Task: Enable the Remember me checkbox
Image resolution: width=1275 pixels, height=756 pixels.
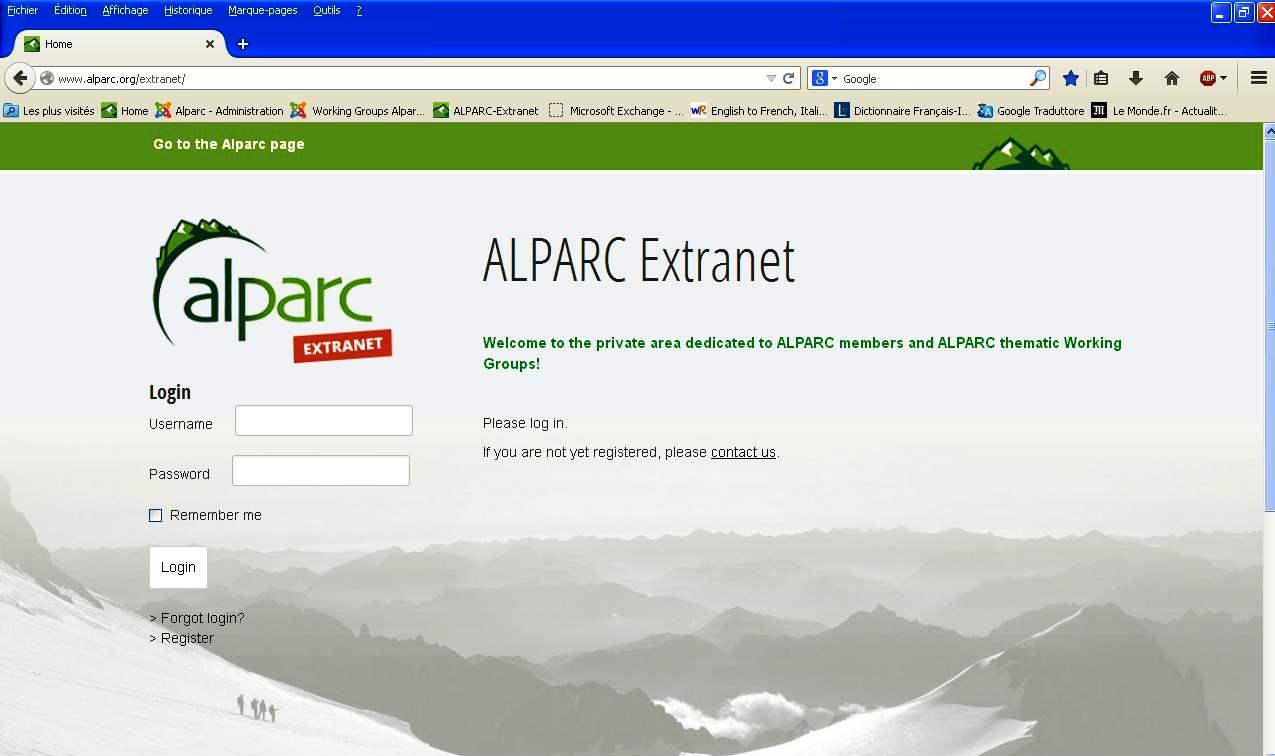Action: (x=155, y=515)
